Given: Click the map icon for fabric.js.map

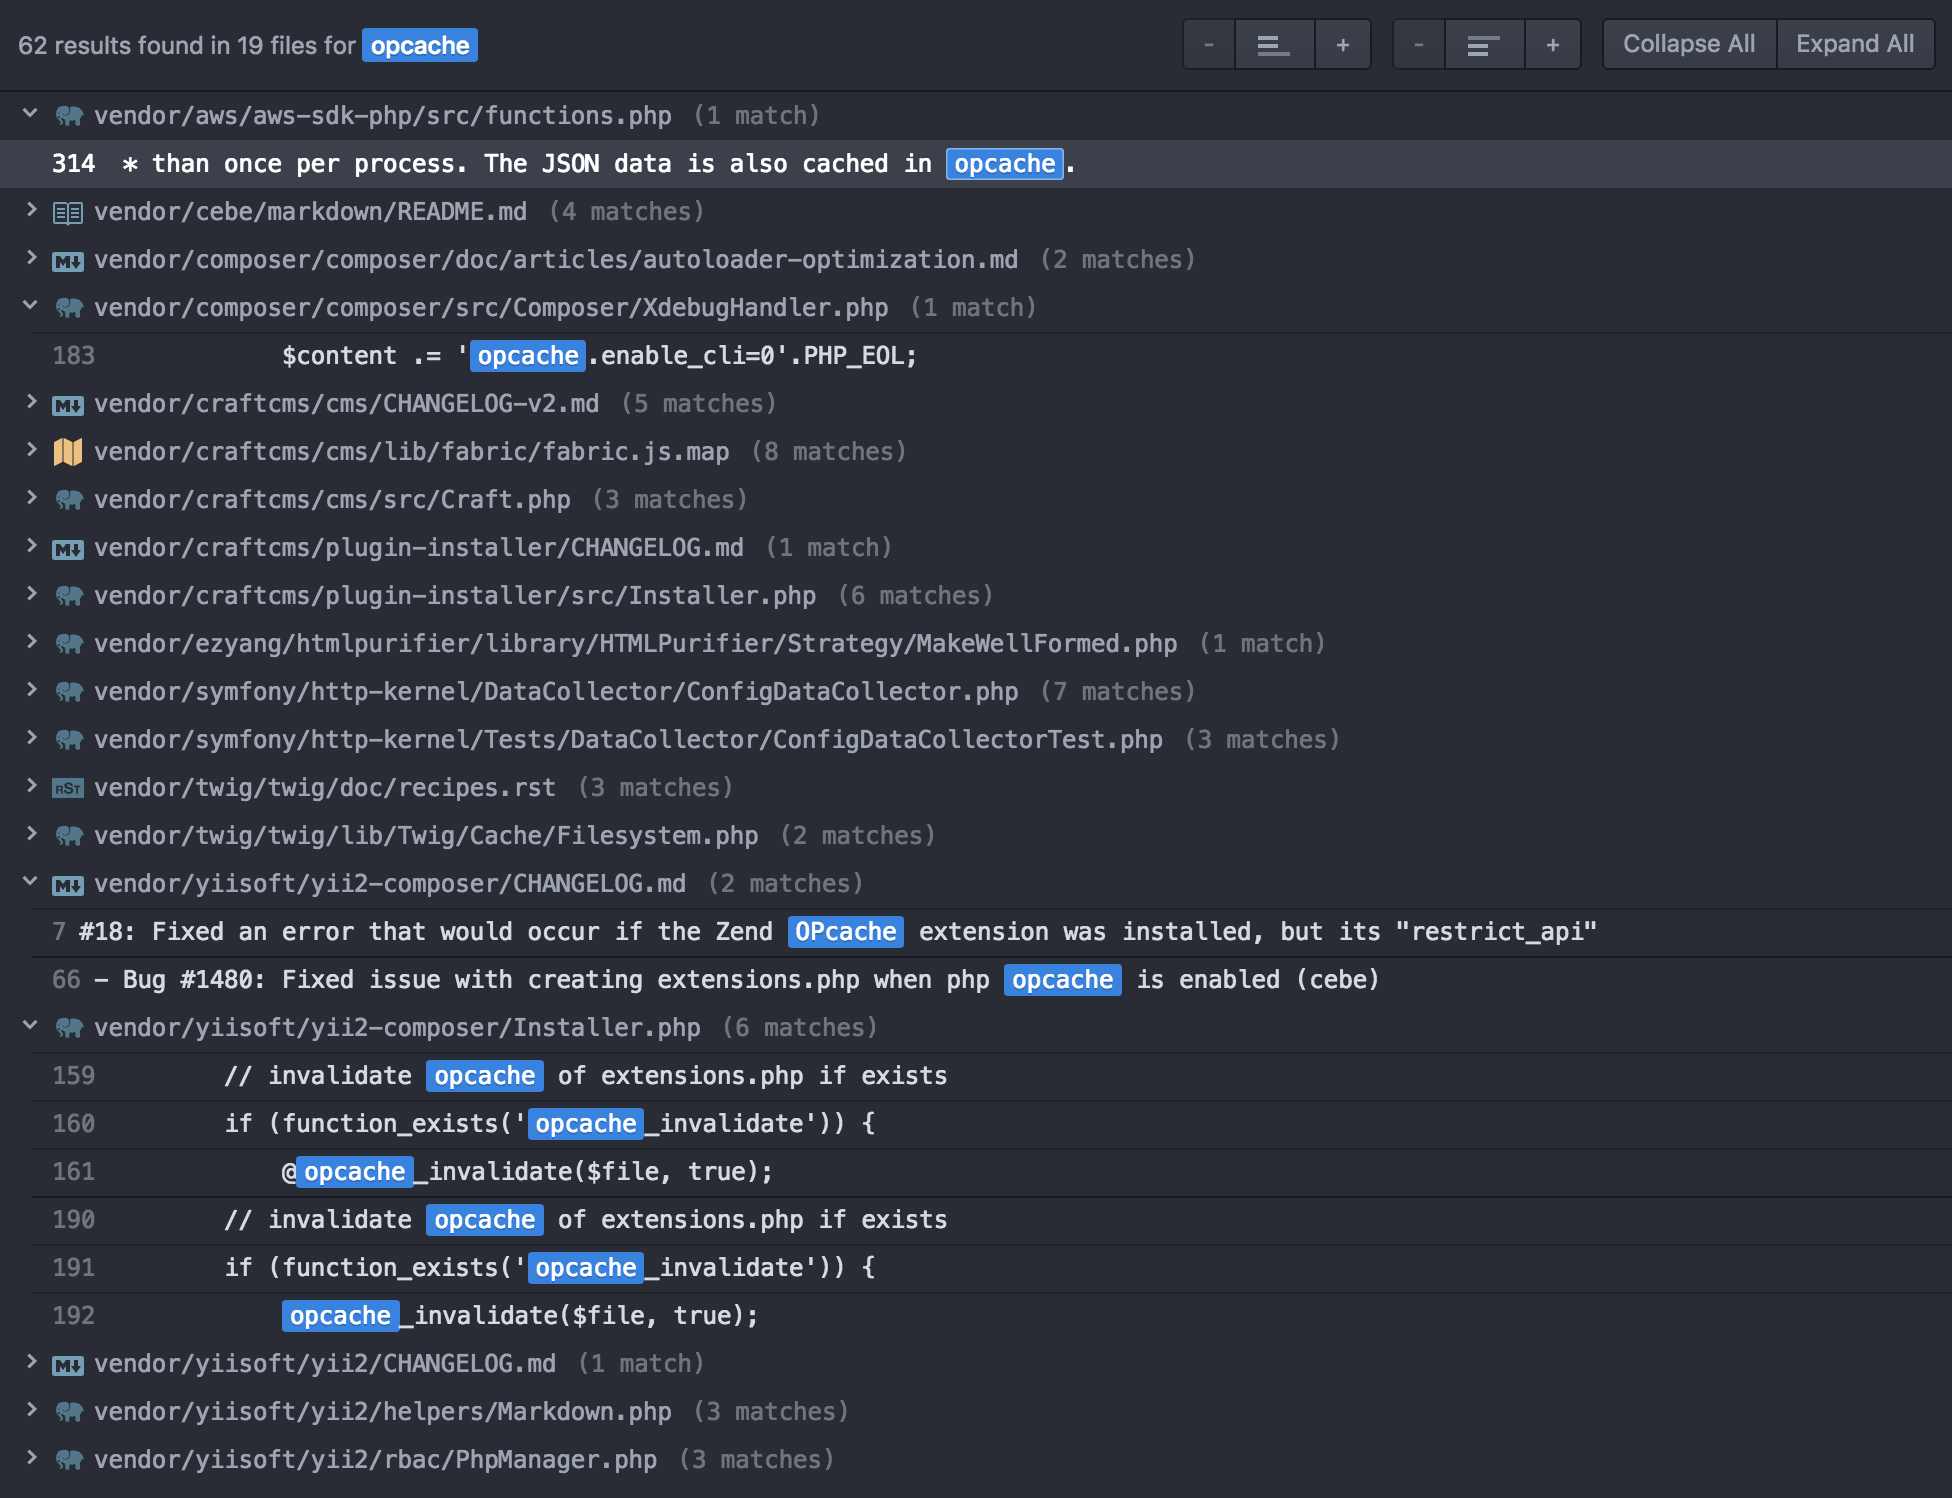Looking at the screenshot, I should coord(68,452).
